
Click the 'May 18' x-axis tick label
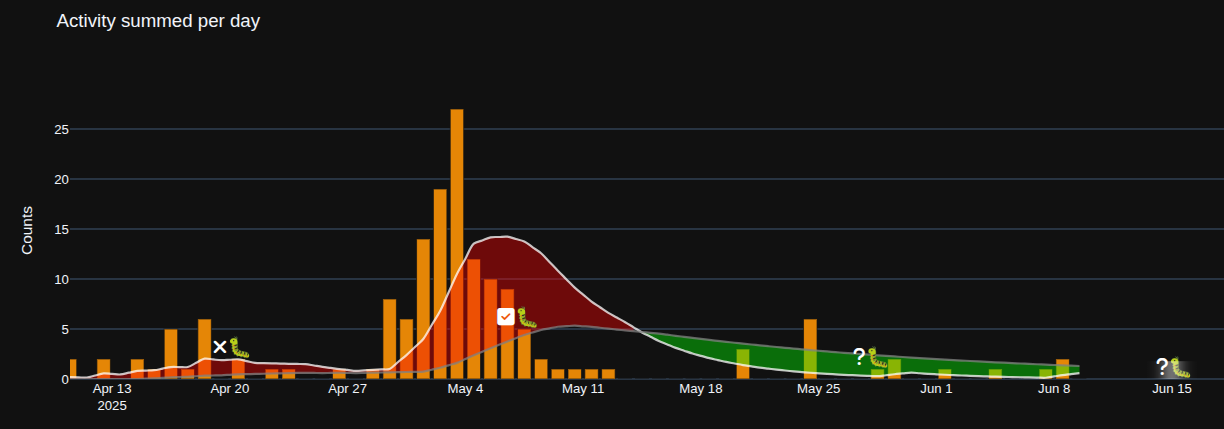tap(700, 389)
